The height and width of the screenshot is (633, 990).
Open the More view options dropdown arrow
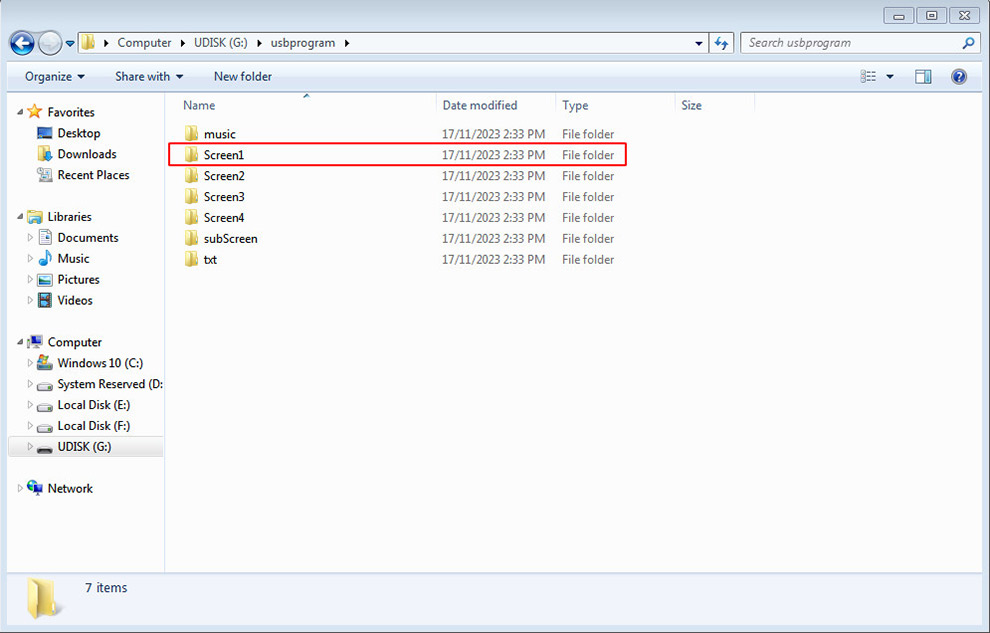point(890,77)
